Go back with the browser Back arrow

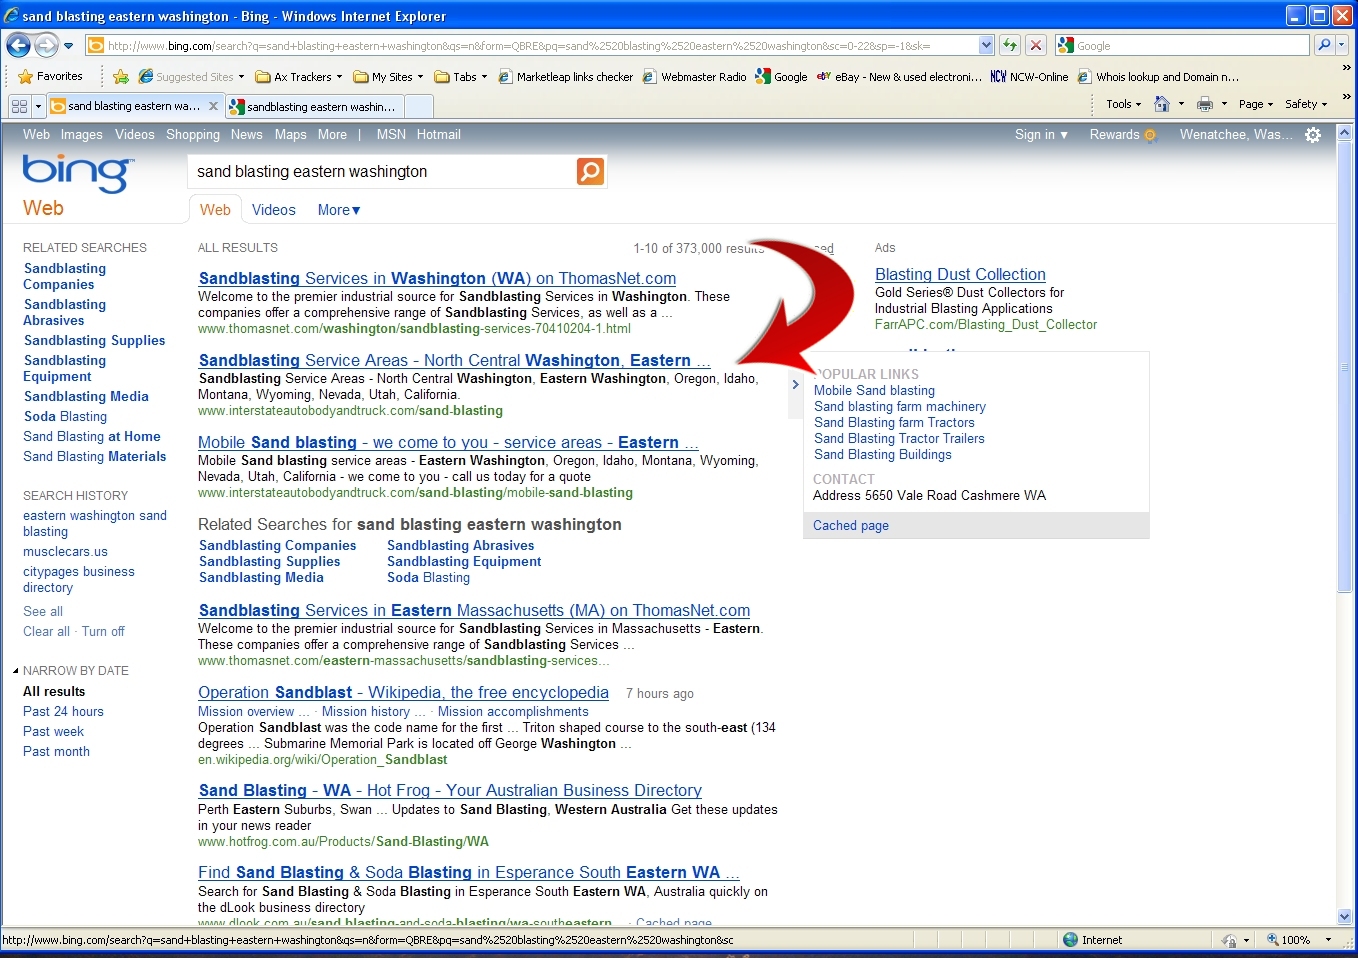point(19,45)
